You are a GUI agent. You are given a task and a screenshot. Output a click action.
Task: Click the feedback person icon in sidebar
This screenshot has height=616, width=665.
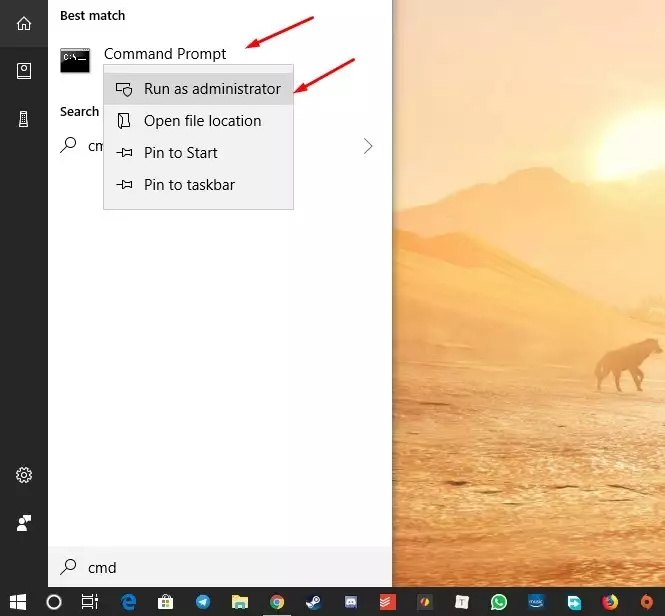tap(24, 523)
